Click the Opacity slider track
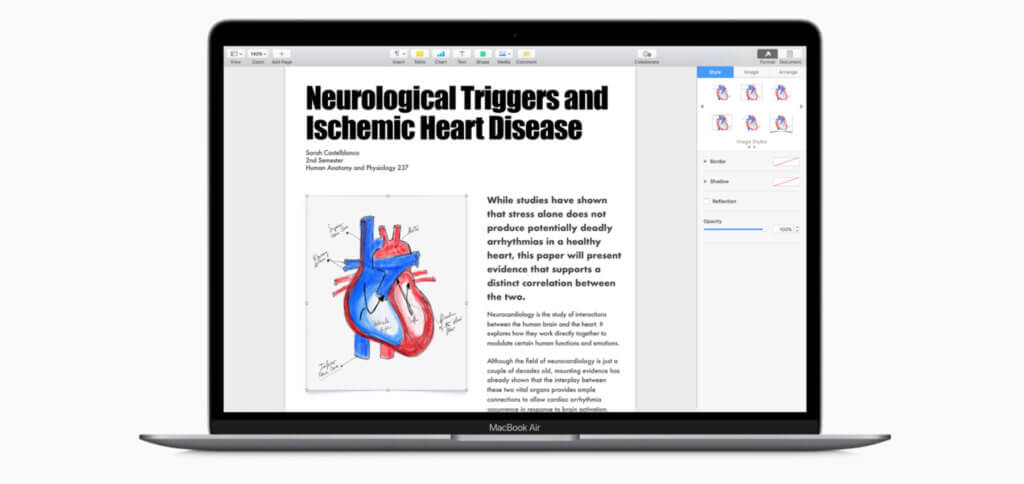This screenshot has height=484, width=1024. click(733, 229)
